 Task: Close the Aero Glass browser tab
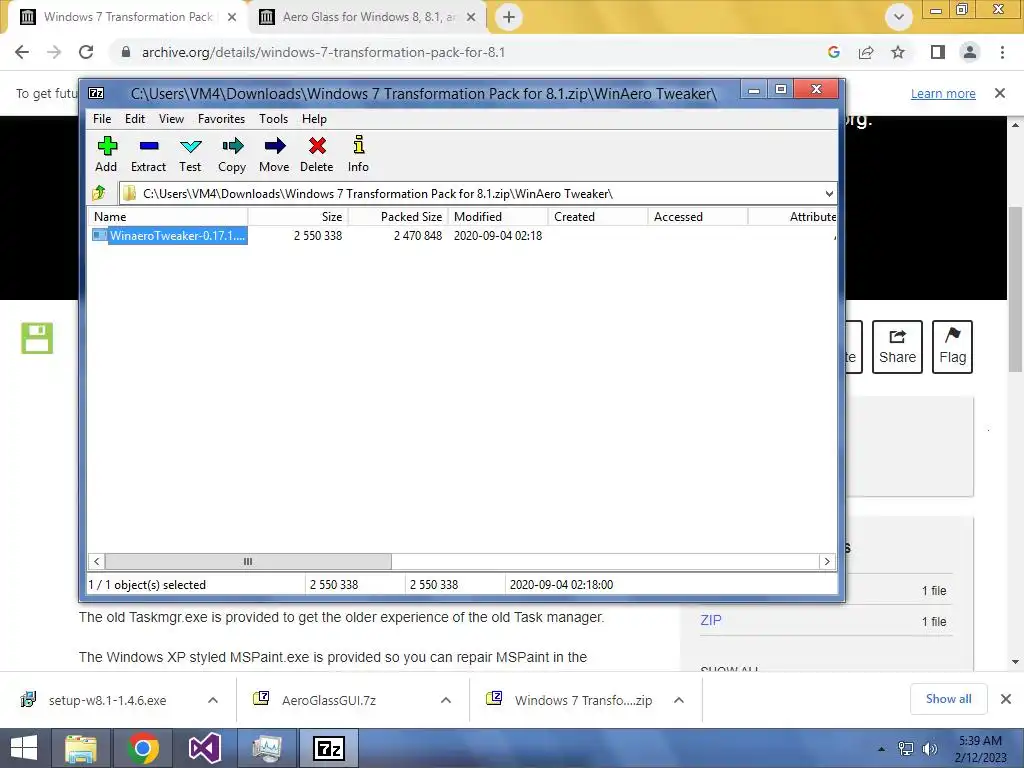[471, 18]
